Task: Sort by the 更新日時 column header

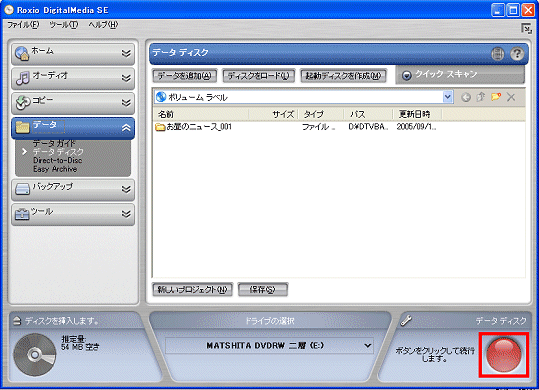Action: tap(417, 114)
